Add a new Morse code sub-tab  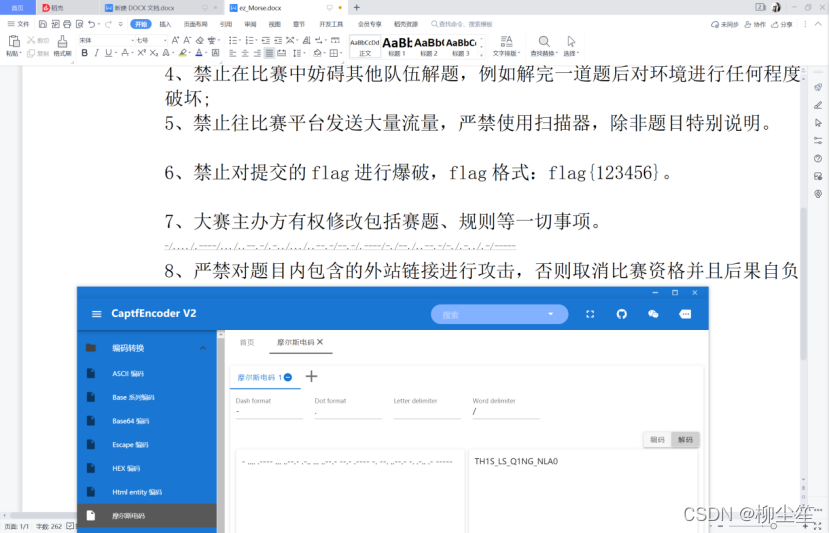point(311,376)
